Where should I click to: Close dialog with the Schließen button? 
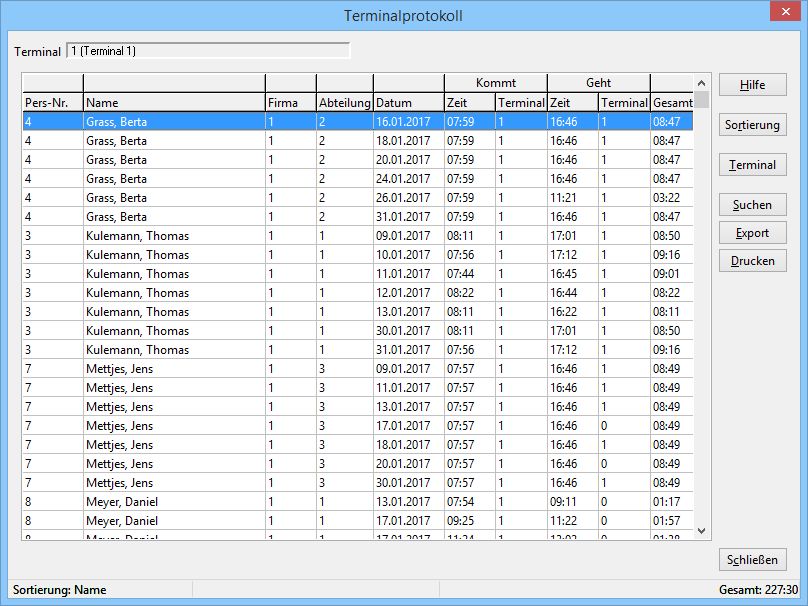coord(752,560)
